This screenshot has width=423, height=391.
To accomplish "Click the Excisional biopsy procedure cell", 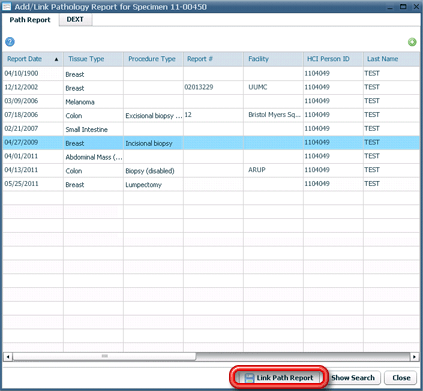I will [x=153, y=115].
